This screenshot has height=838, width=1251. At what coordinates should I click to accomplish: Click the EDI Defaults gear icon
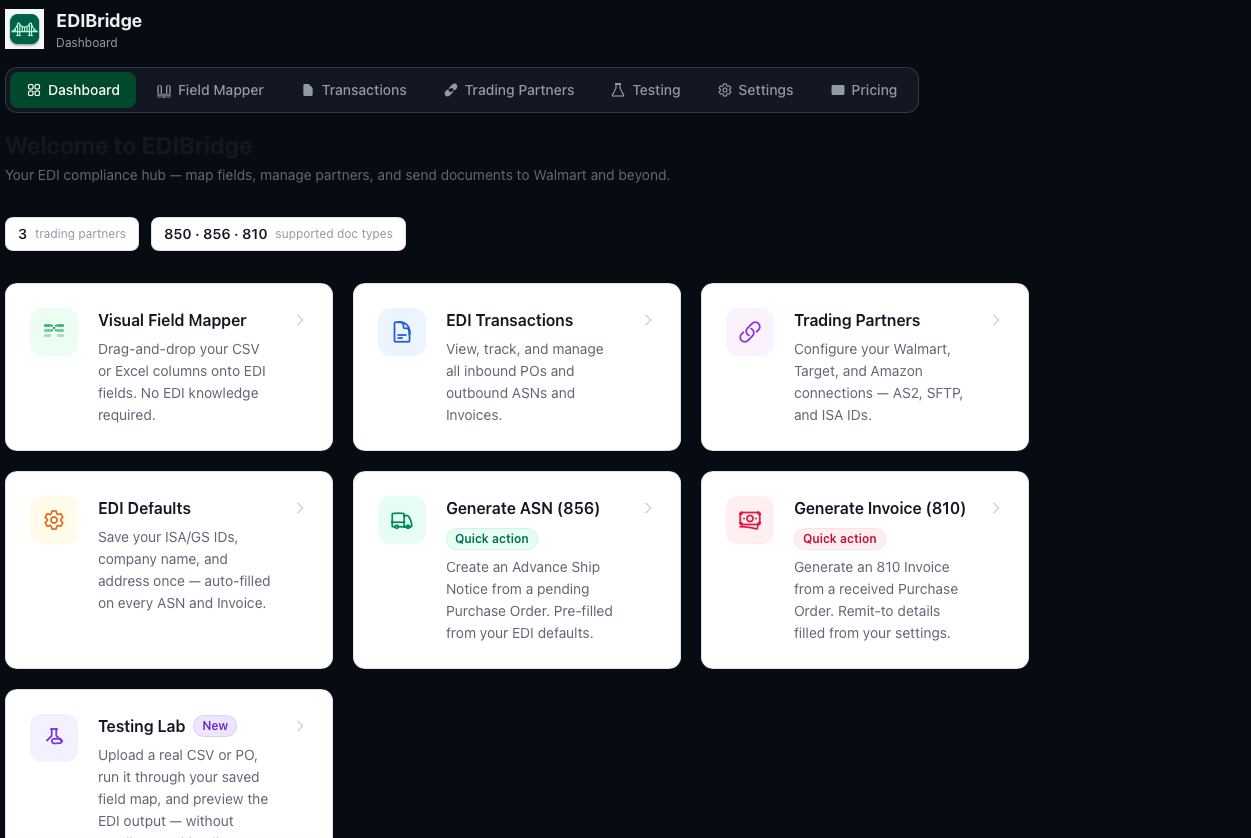(54, 520)
